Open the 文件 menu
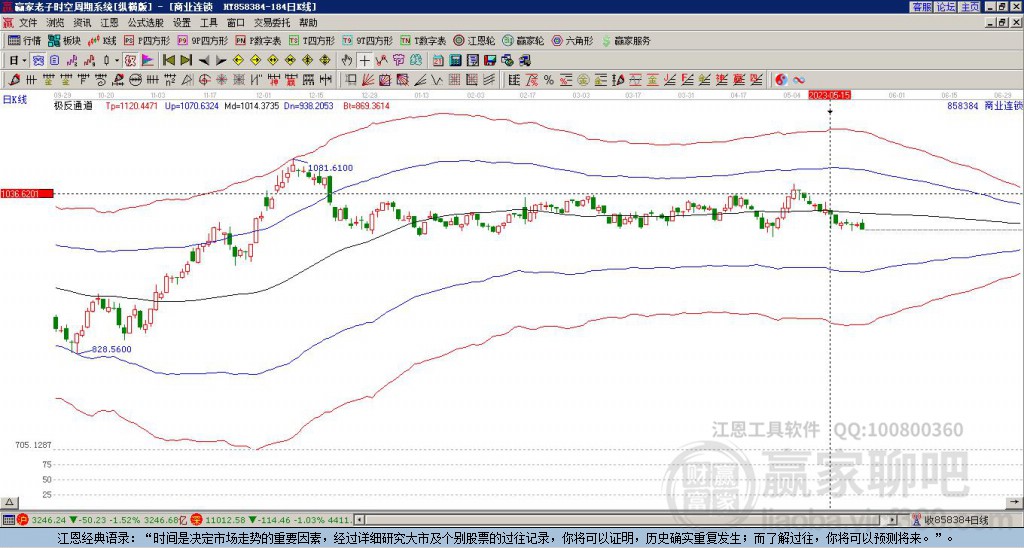 click(28, 22)
